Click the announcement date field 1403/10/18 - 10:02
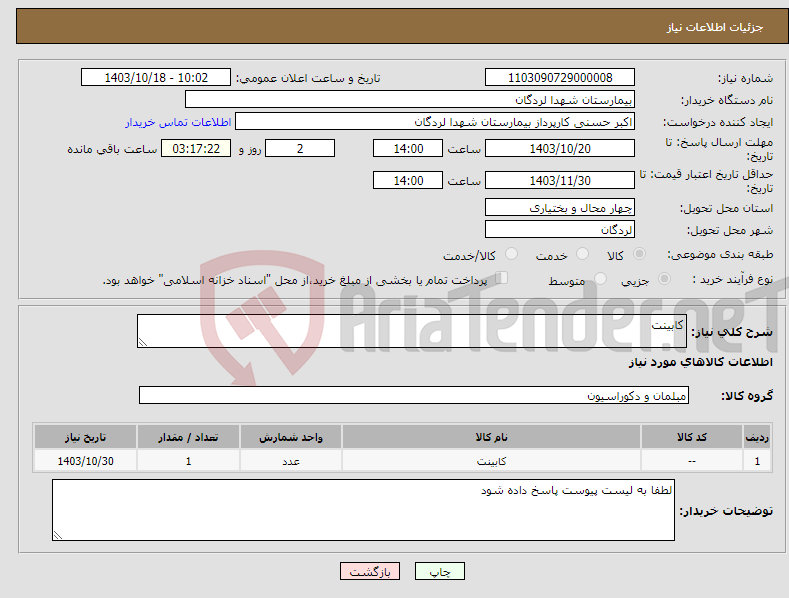The height and width of the screenshot is (598, 789). [x=156, y=78]
